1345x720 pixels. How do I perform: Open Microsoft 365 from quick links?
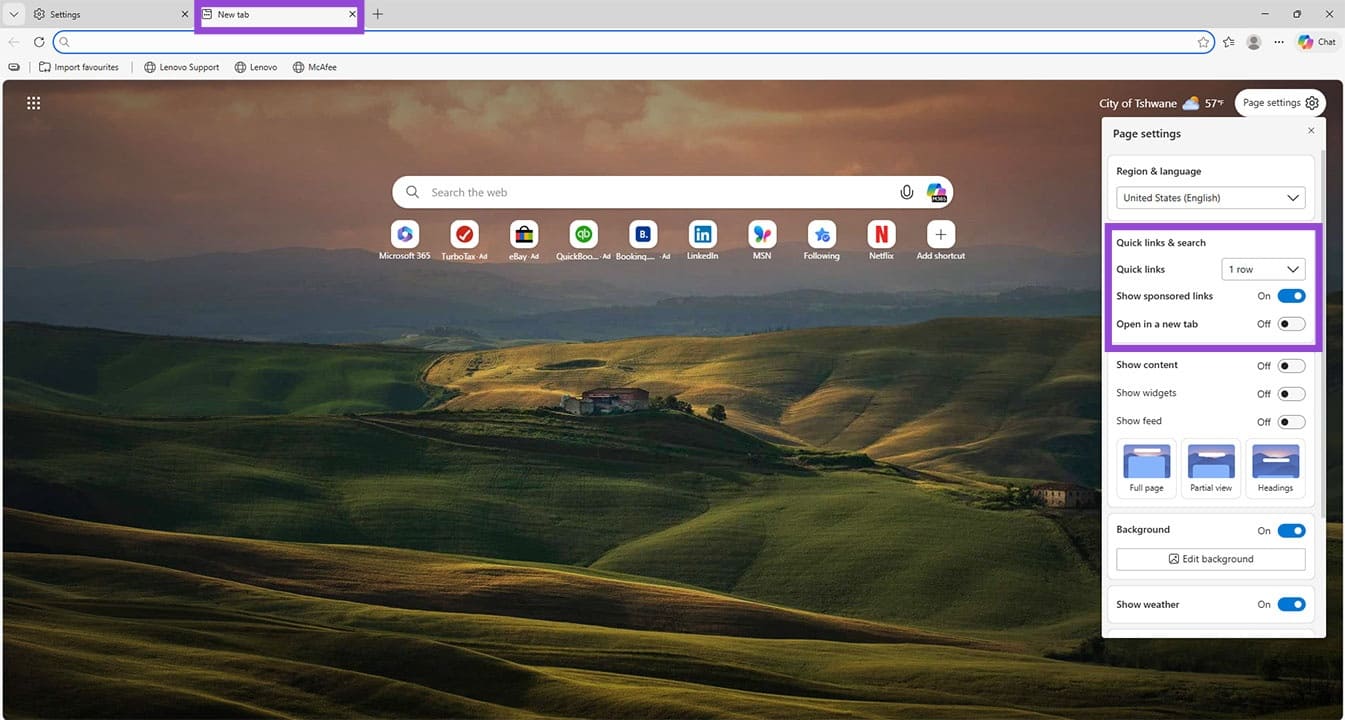(404, 235)
